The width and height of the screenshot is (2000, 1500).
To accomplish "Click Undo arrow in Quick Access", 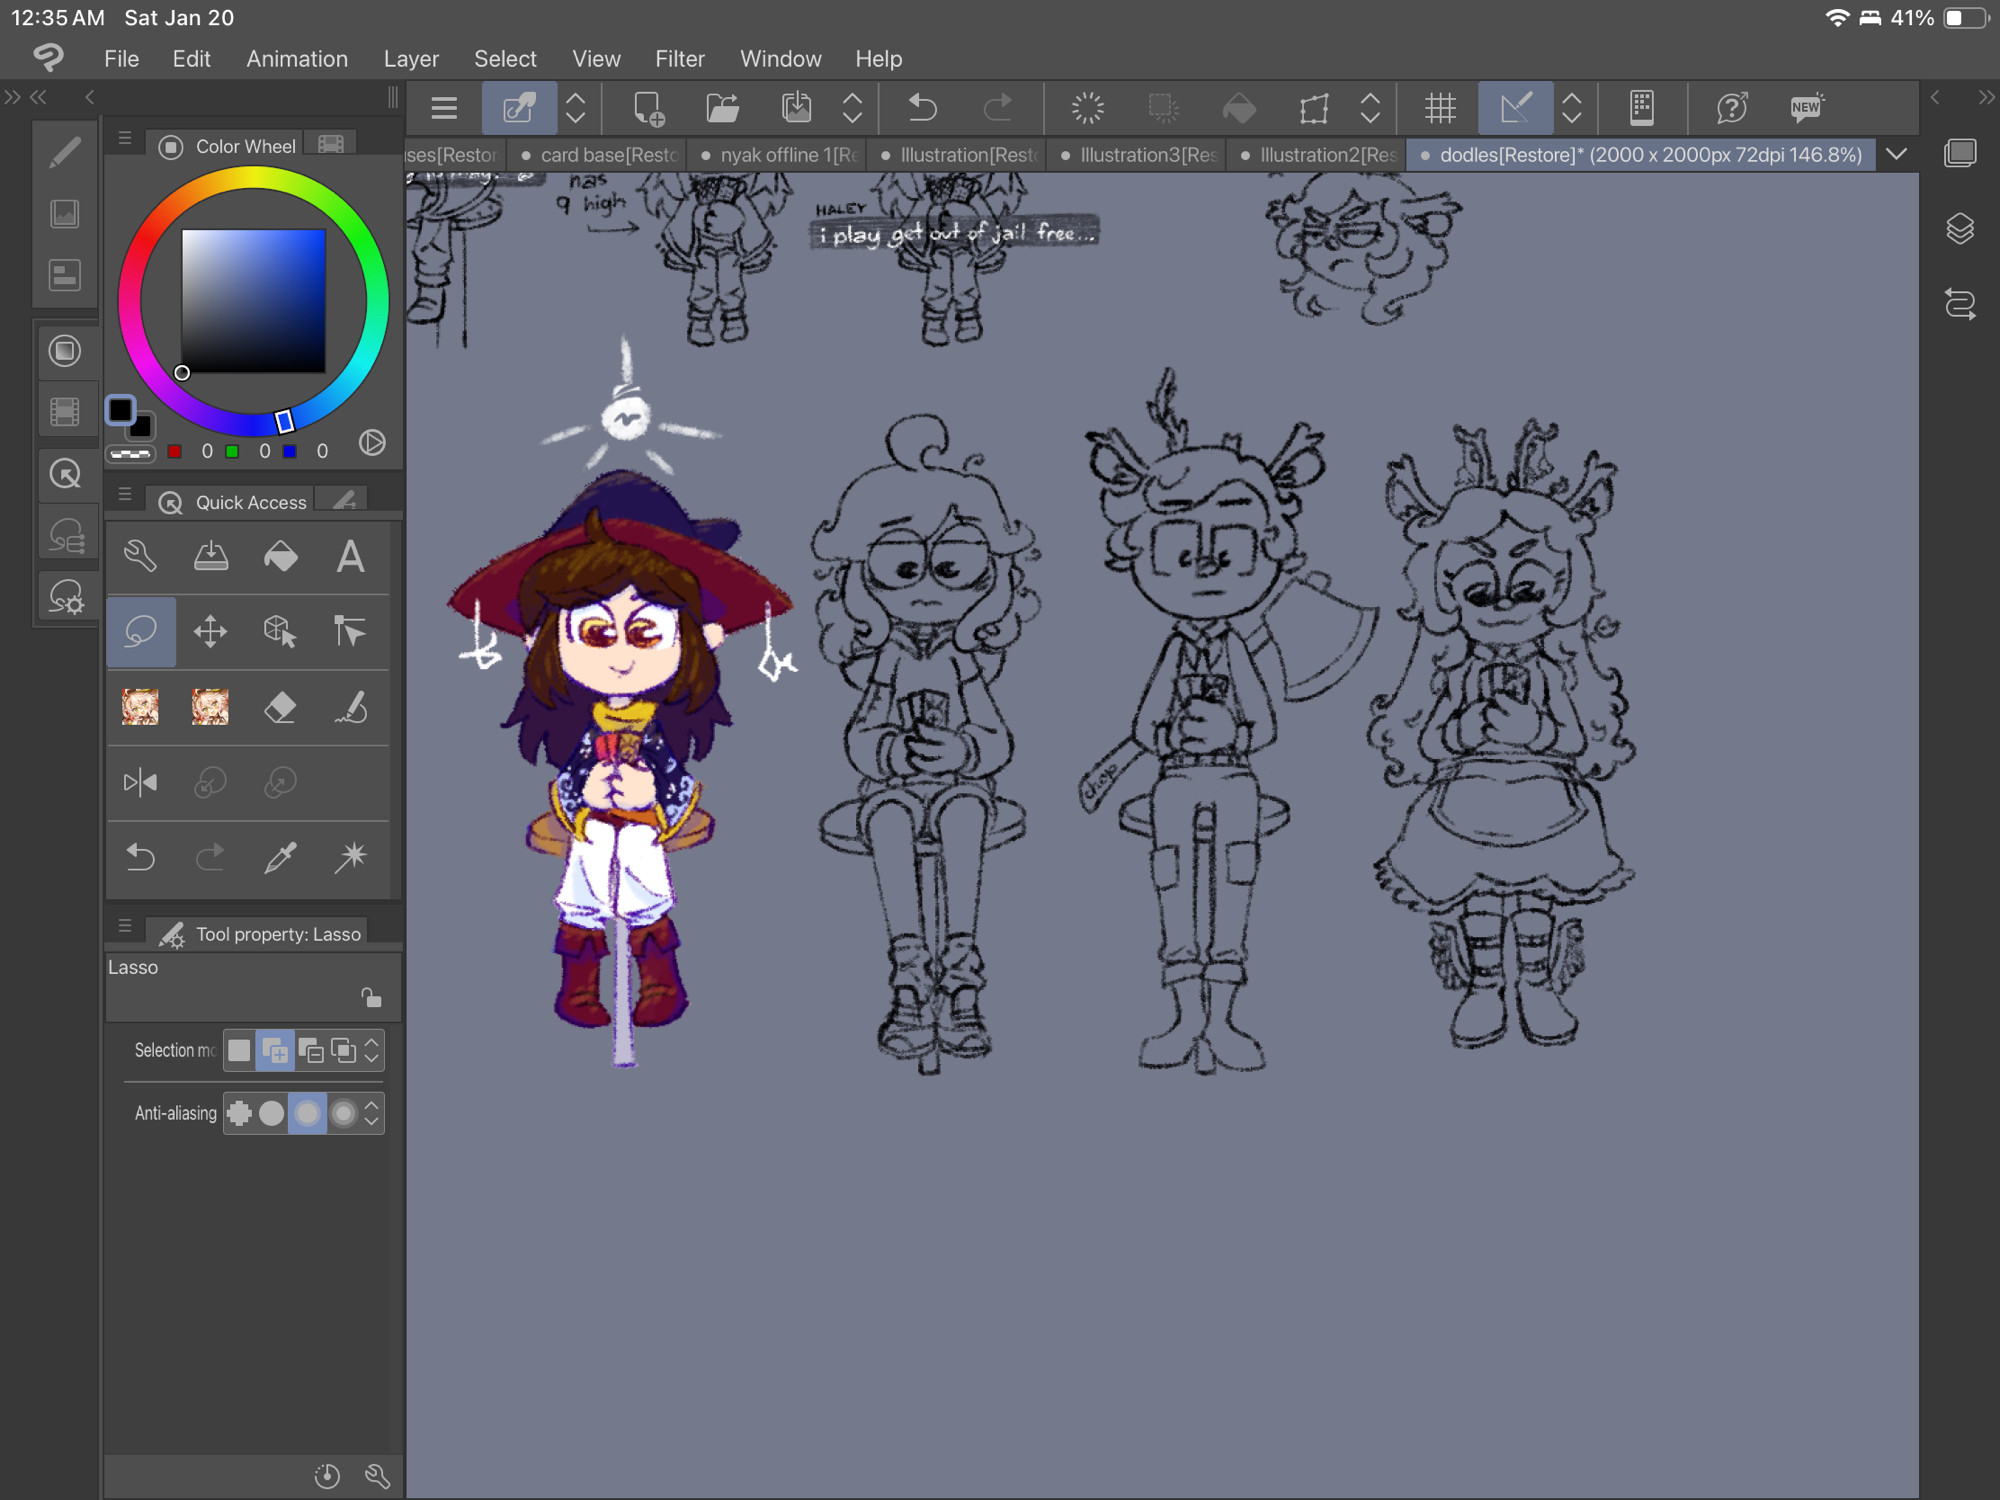I will click(x=140, y=857).
